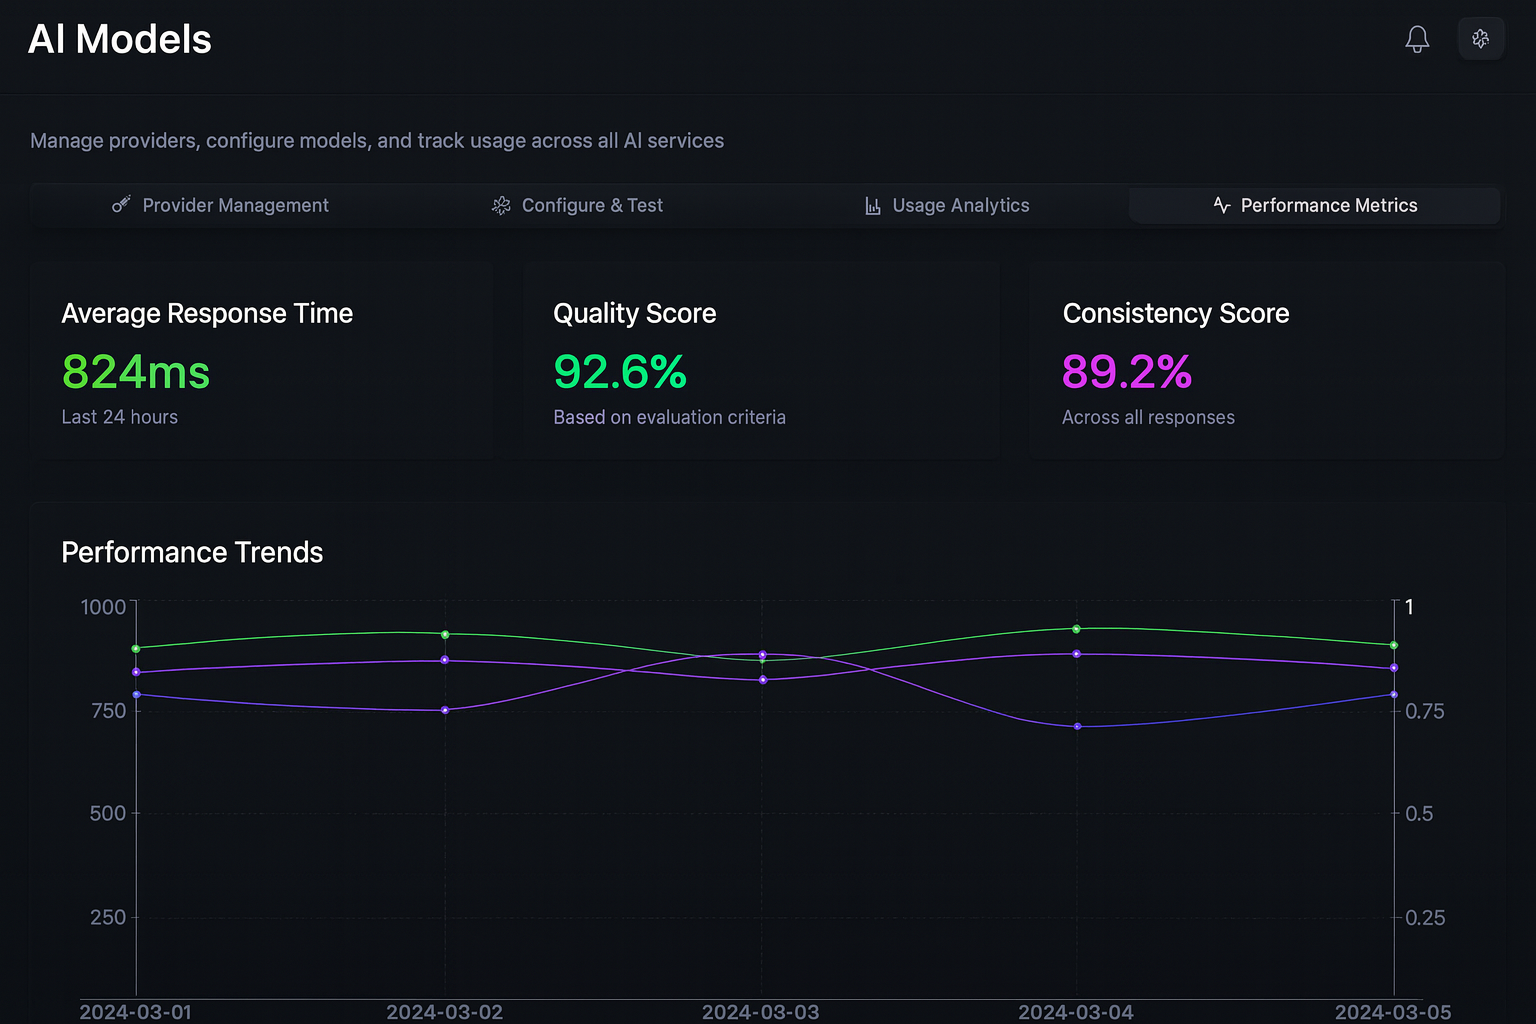Click the lowest data point on 2024-03-02
The image size is (1536, 1024).
(445, 710)
